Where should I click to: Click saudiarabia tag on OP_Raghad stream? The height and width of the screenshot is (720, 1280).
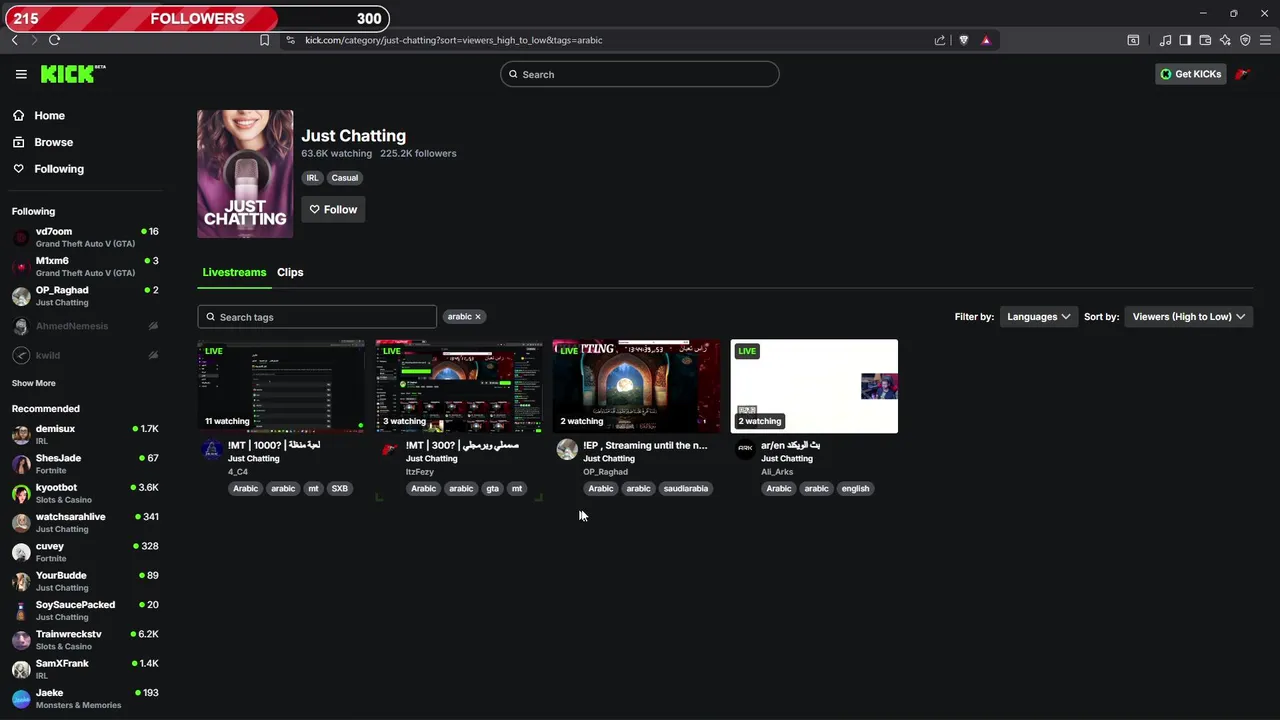(686, 489)
